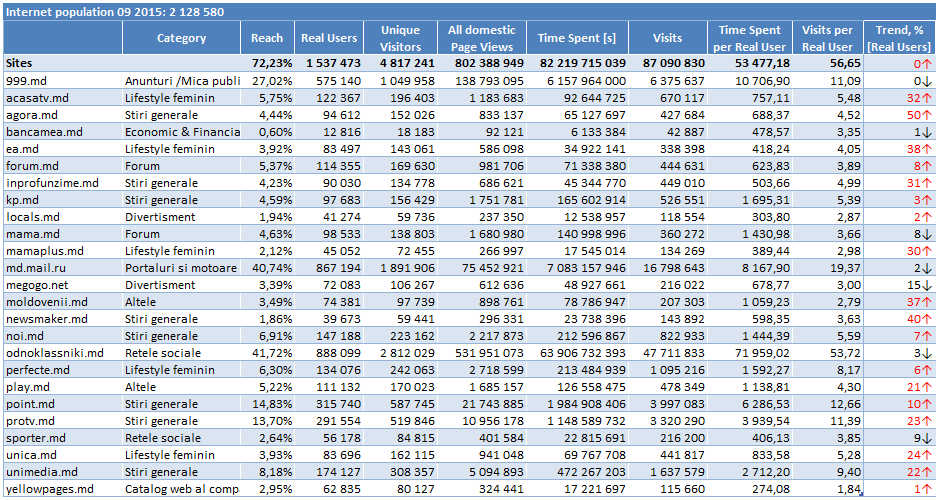The image size is (939, 500).
Task: Select the 63 906 732 393 time spent cell
Action: tap(578, 353)
